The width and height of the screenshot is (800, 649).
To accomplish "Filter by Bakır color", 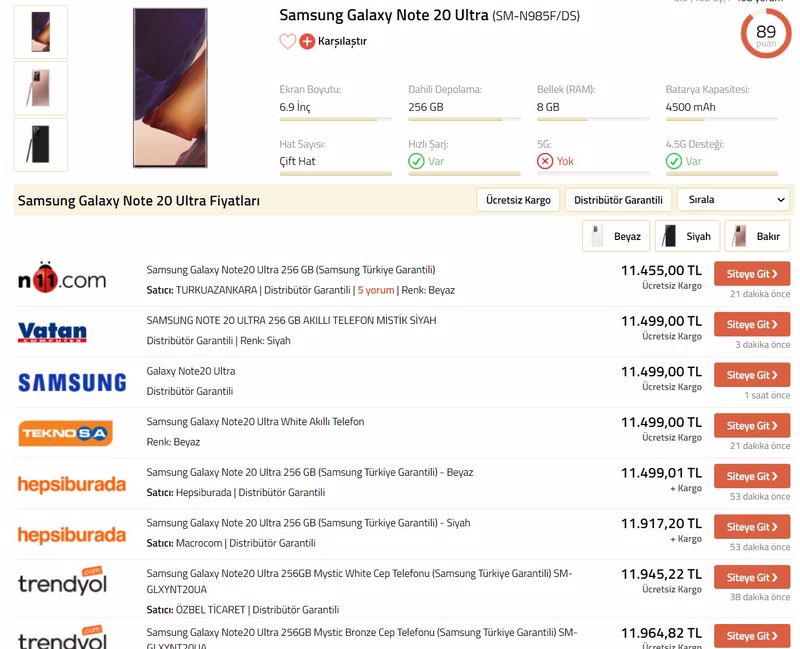I will [757, 236].
